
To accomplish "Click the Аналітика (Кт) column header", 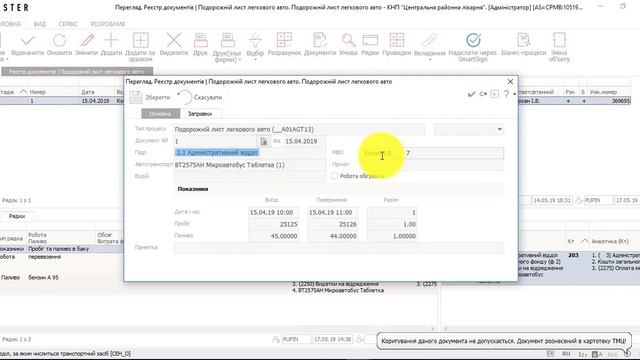I will coord(609,242).
